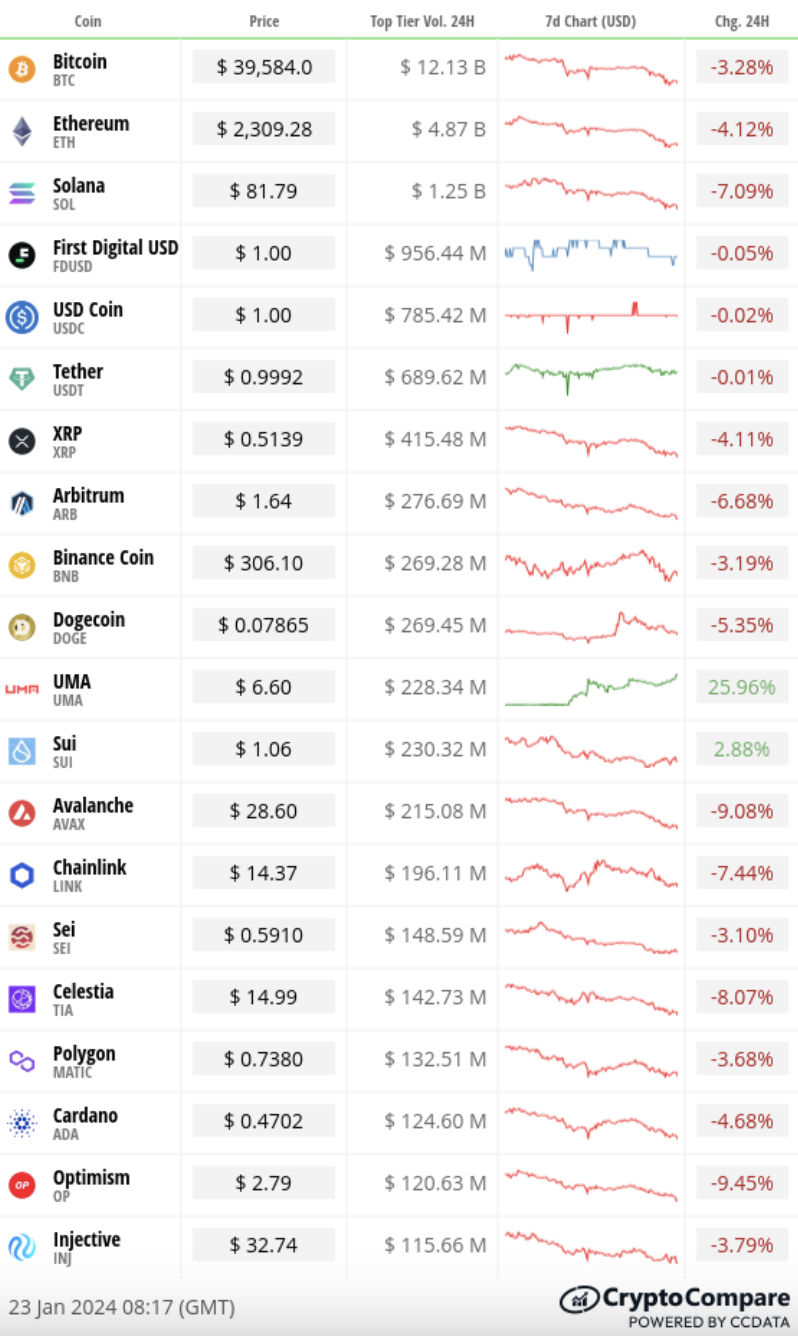The image size is (798, 1336).
Task: Open the Arbitrum coin name link
Action: coord(88,495)
